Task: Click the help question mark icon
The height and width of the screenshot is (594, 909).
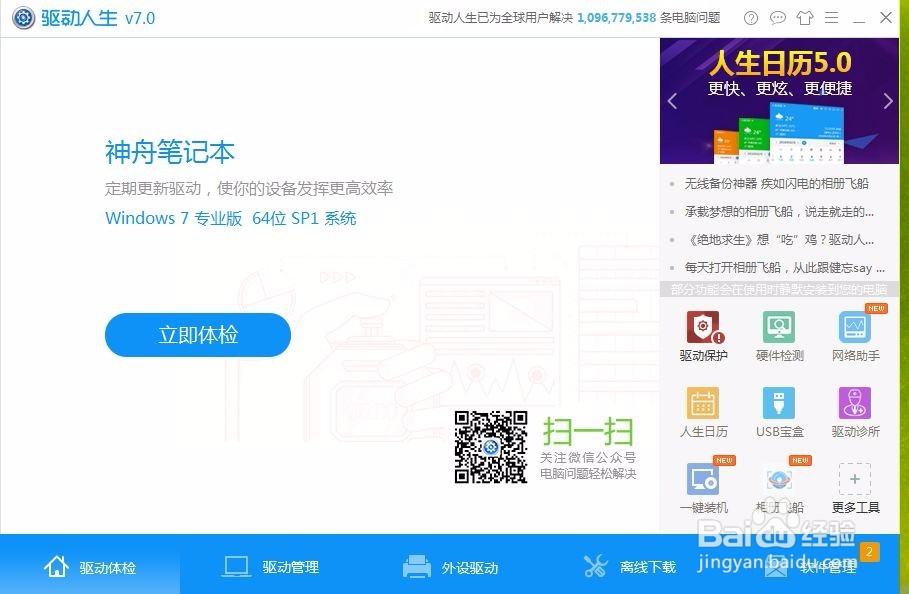Action: pos(751,18)
